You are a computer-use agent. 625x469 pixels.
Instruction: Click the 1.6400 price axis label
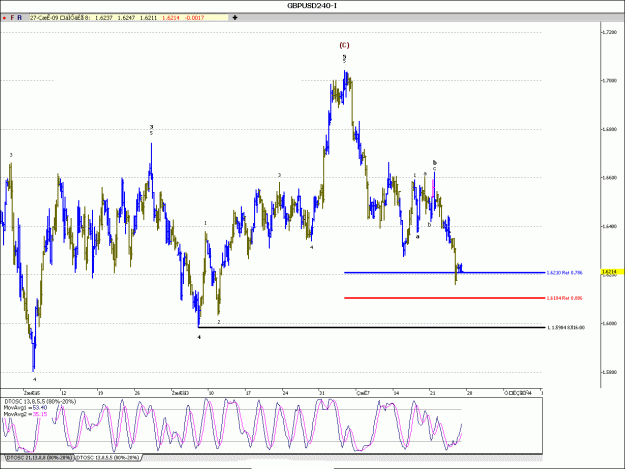610,226
